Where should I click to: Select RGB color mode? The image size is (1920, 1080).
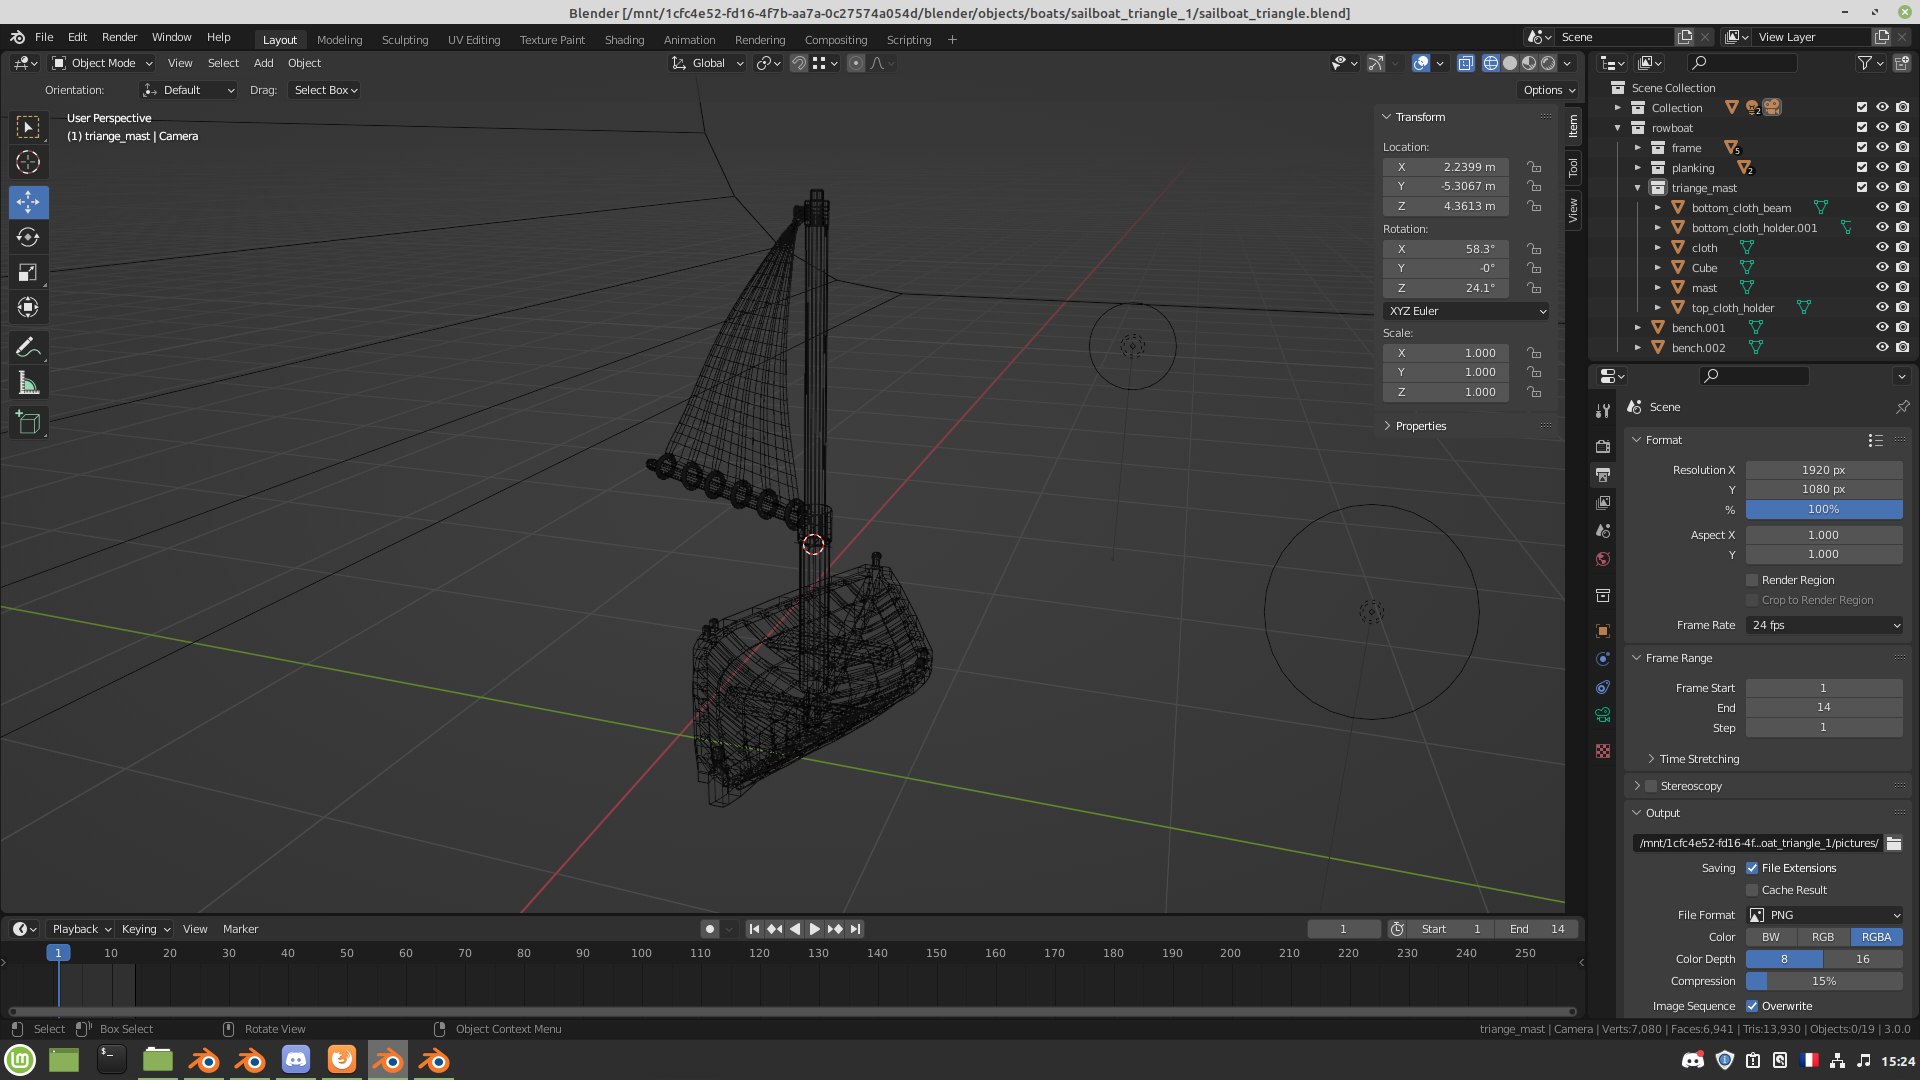[1823, 937]
